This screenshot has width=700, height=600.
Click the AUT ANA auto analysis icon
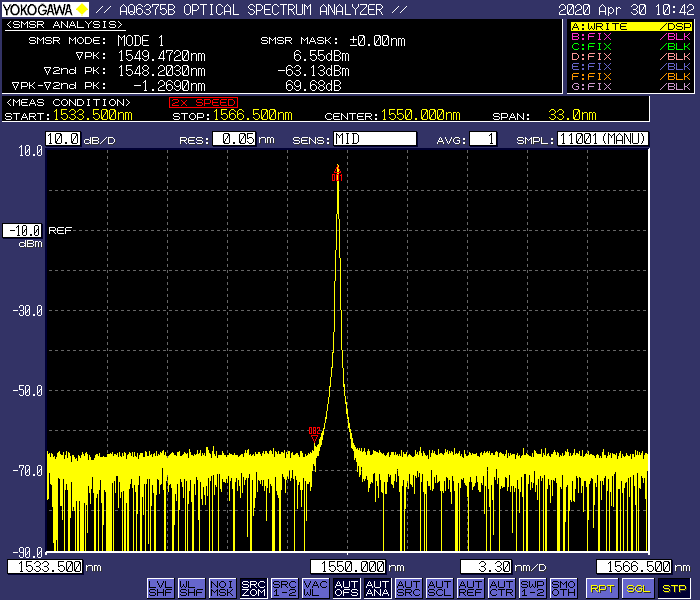click(377, 588)
